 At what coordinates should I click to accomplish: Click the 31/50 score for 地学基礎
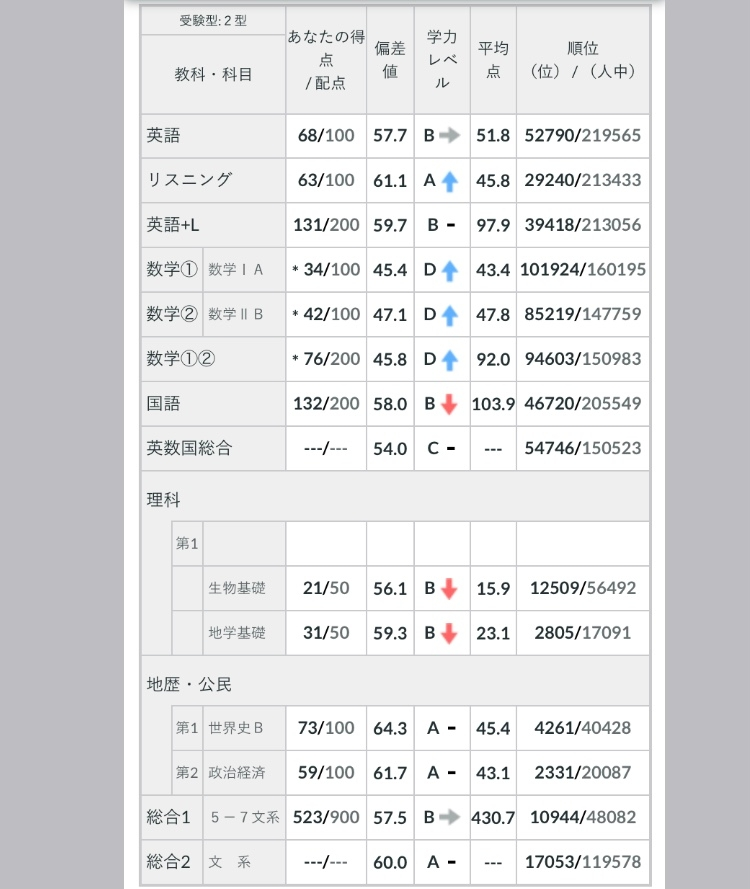(x=326, y=633)
